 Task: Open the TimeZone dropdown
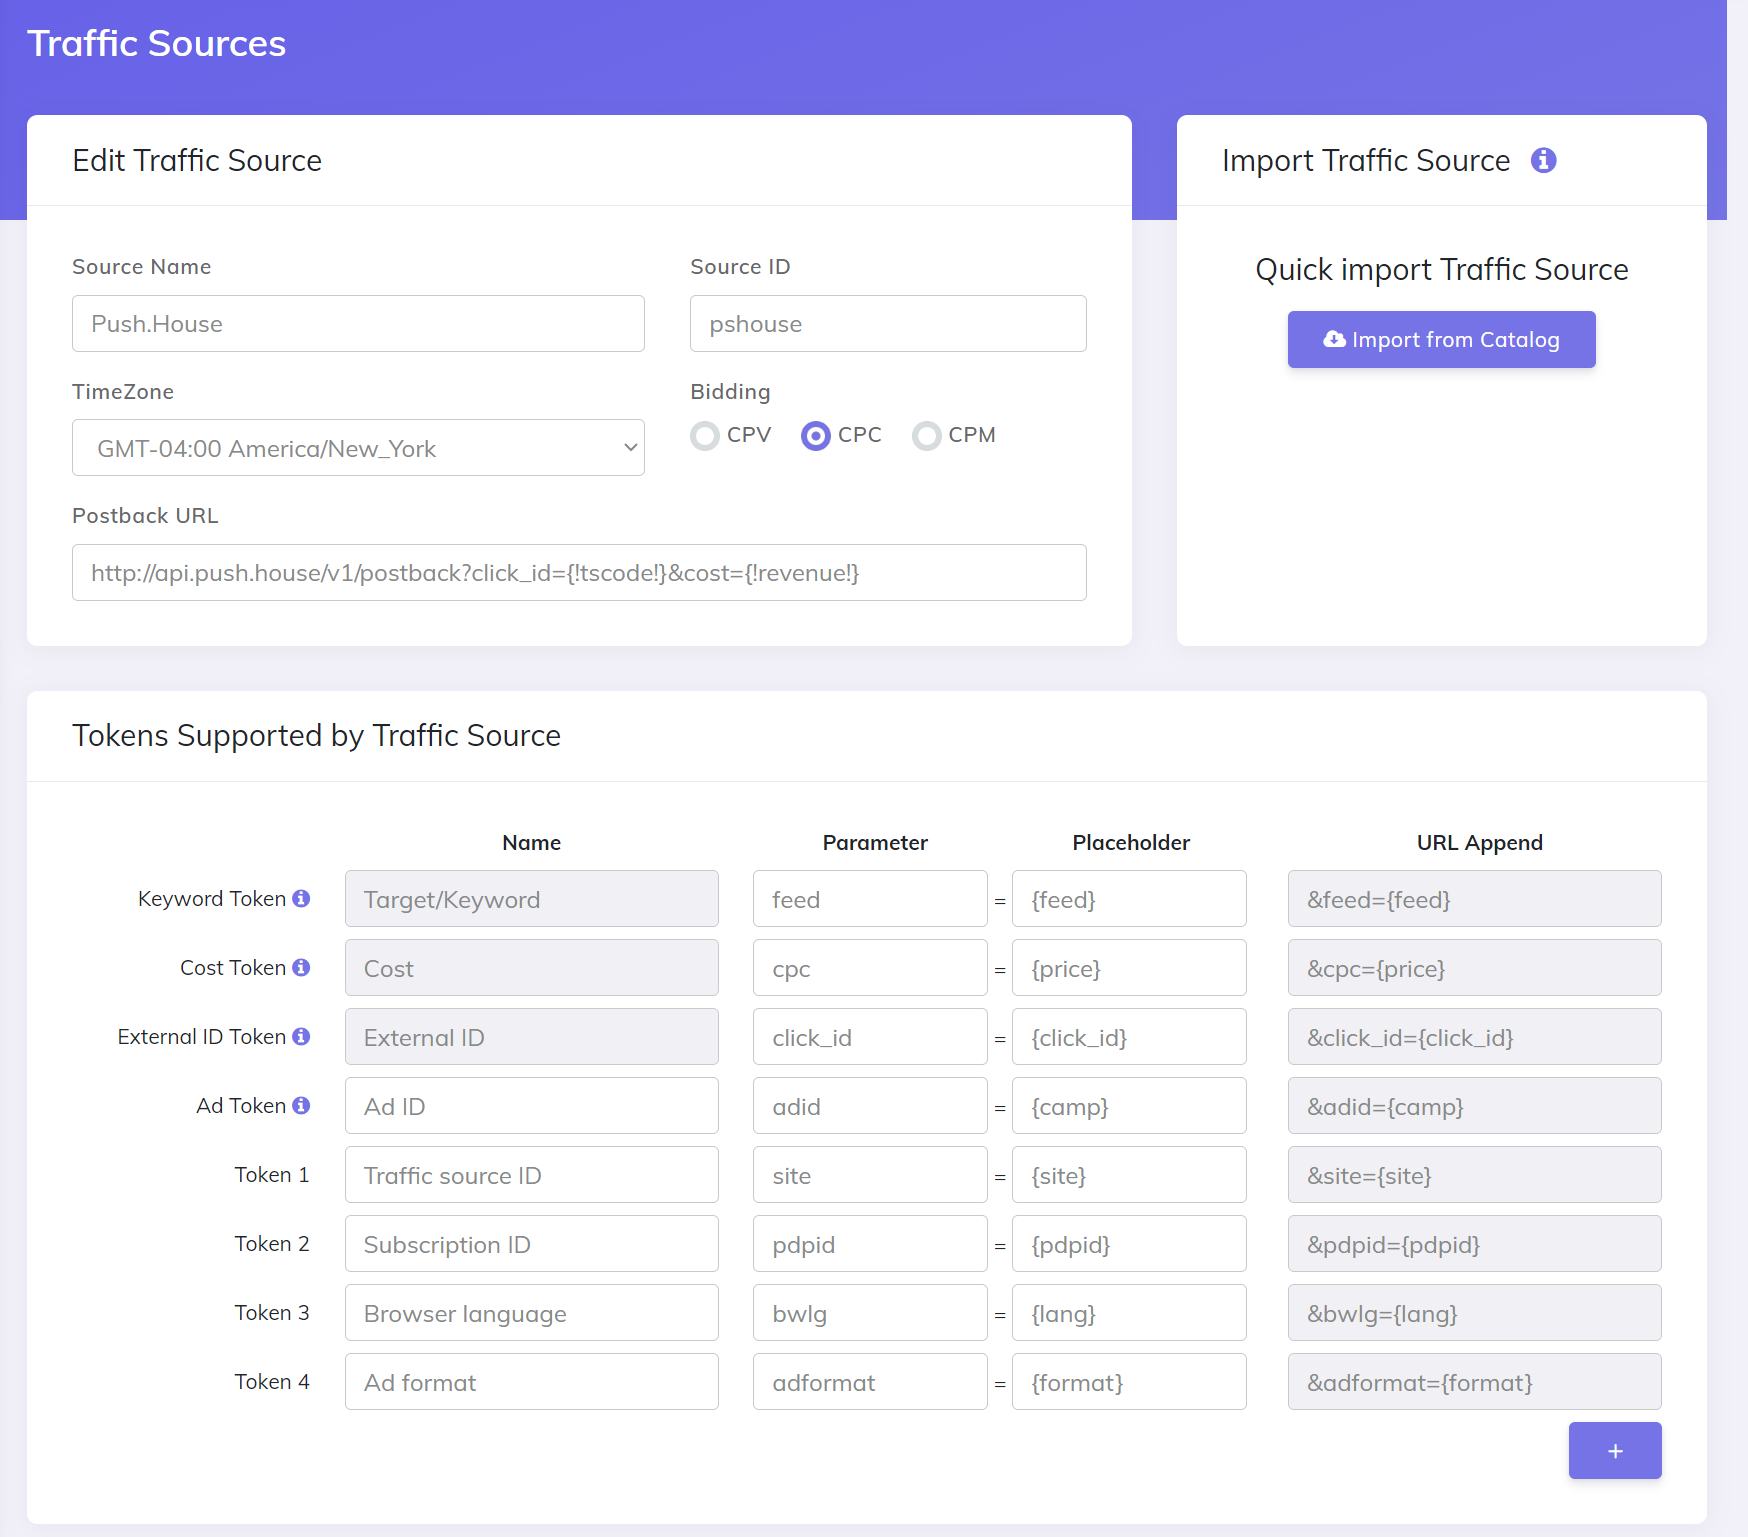pyautogui.click(x=358, y=448)
